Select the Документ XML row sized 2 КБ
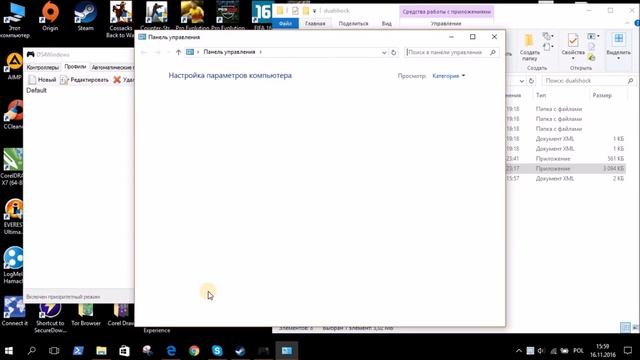 coord(565,178)
